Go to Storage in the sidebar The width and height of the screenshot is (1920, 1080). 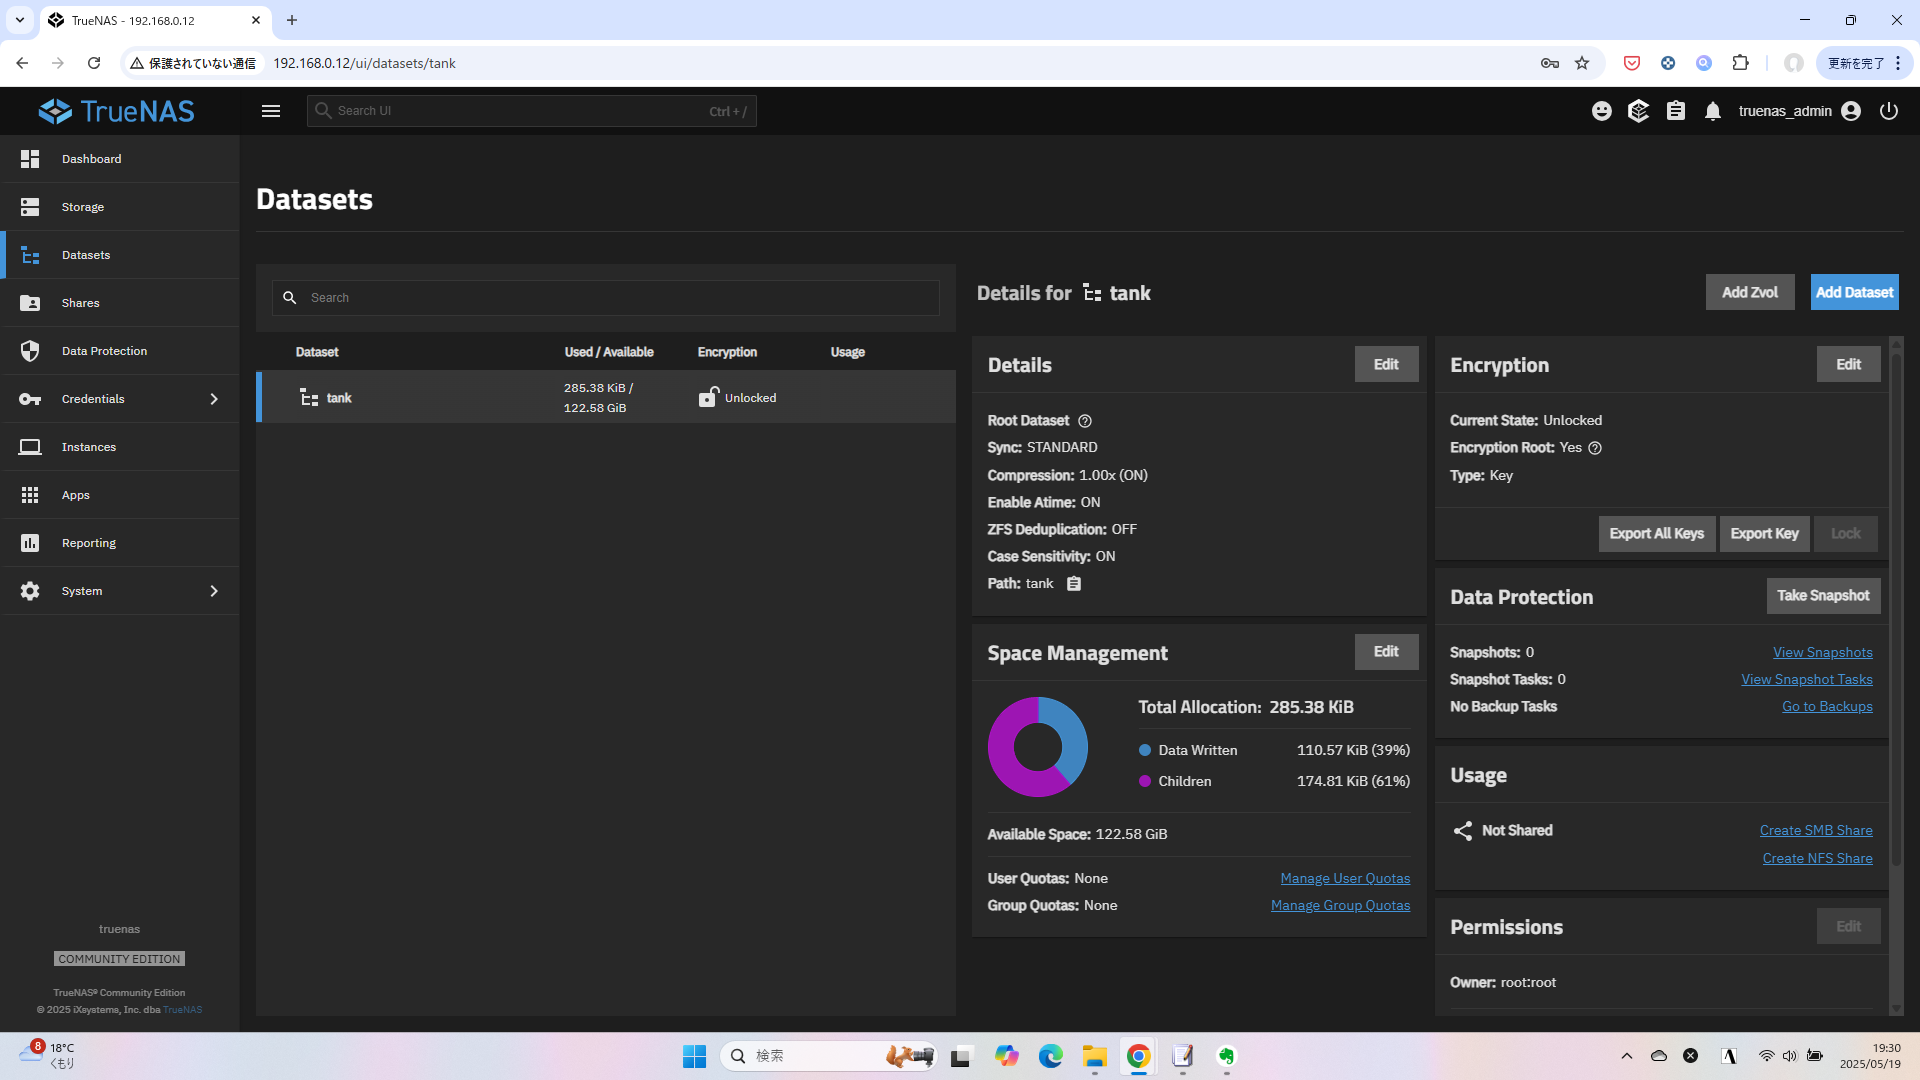(x=82, y=207)
